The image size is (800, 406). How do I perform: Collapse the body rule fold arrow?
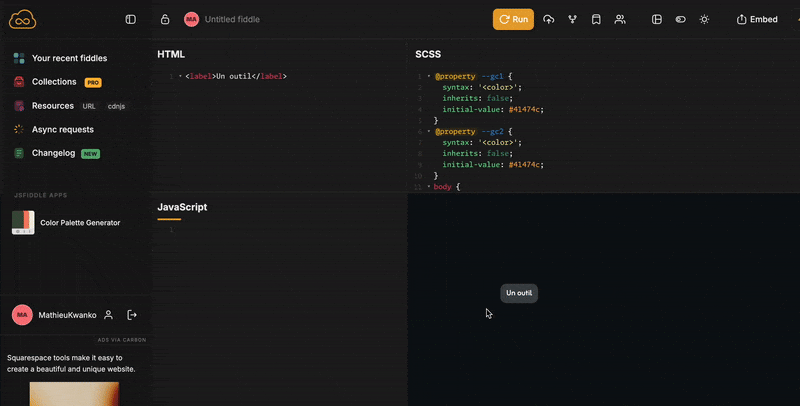point(428,187)
